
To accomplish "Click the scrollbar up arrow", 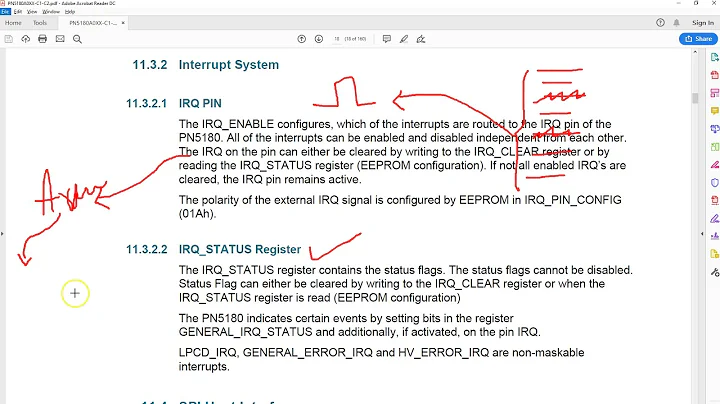I will pyautogui.click(x=695, y=52).
